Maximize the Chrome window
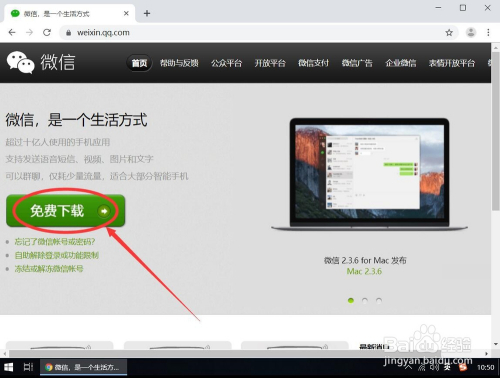 pyautogui.click(x=463, y=7)
